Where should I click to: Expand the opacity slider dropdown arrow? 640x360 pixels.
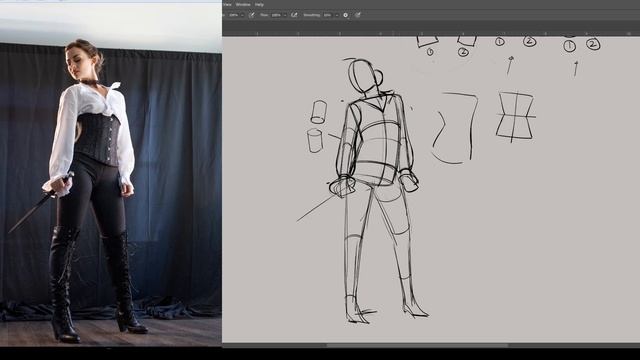pos(242,15)
